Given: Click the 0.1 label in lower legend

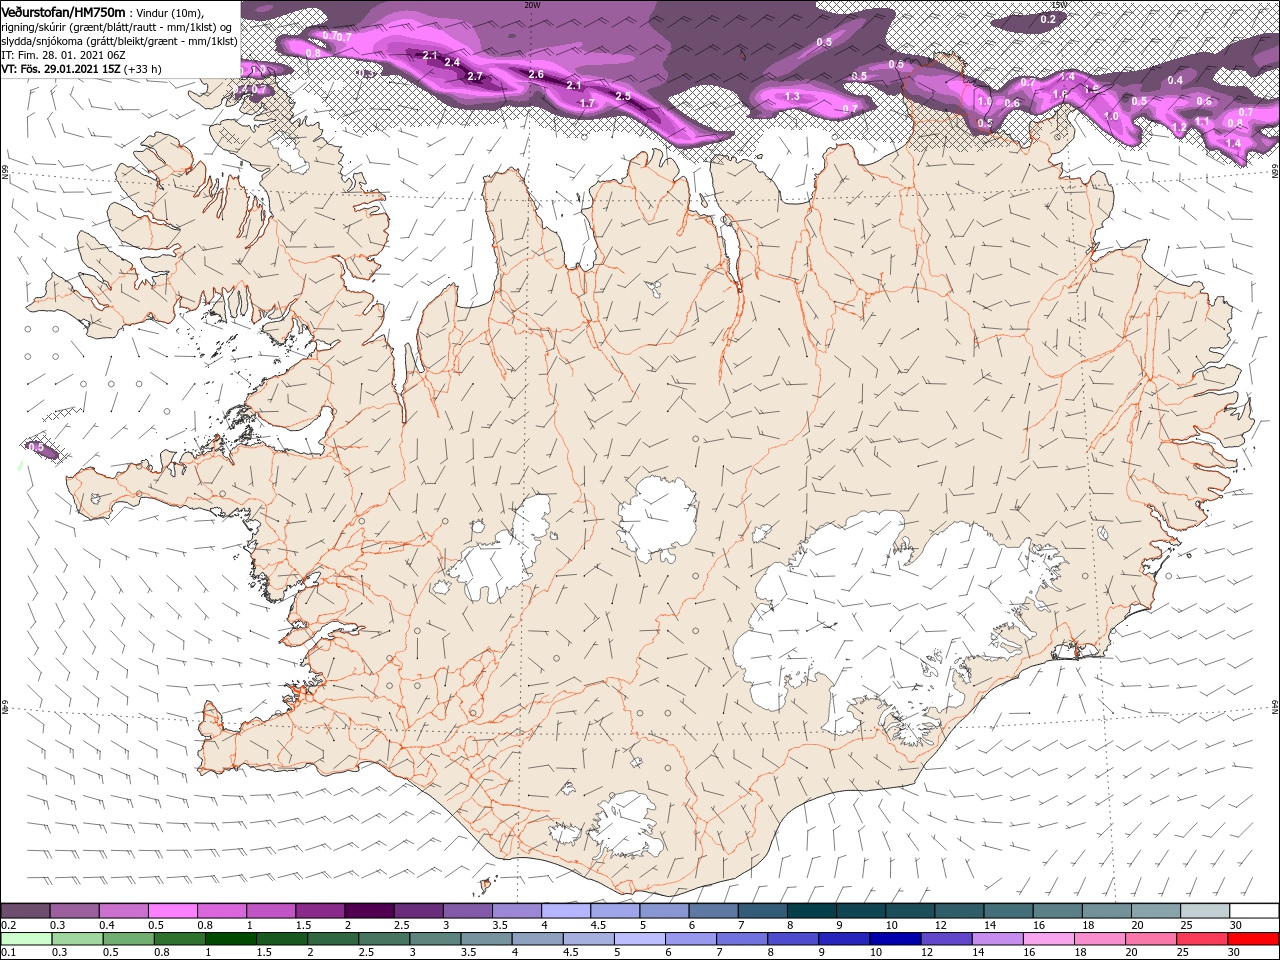Looking at the screenshot, I should pos(8,953).
